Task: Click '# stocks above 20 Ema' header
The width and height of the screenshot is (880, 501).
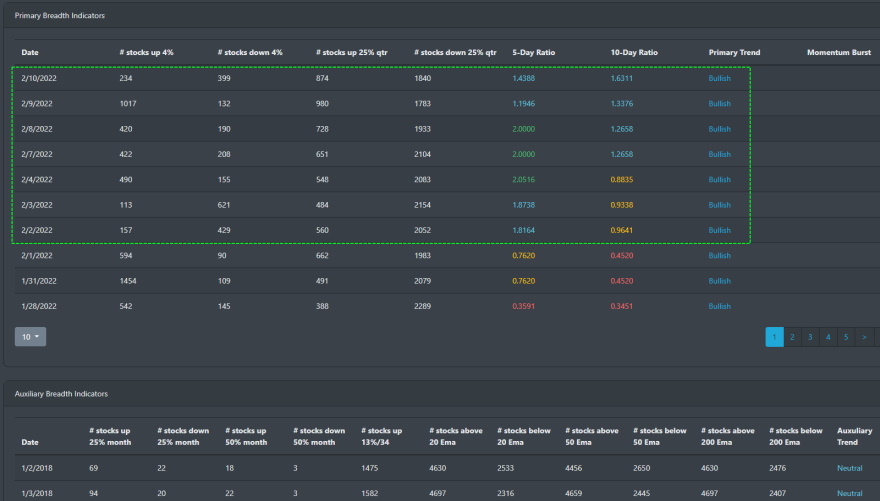Action: [x=456, y=436]
